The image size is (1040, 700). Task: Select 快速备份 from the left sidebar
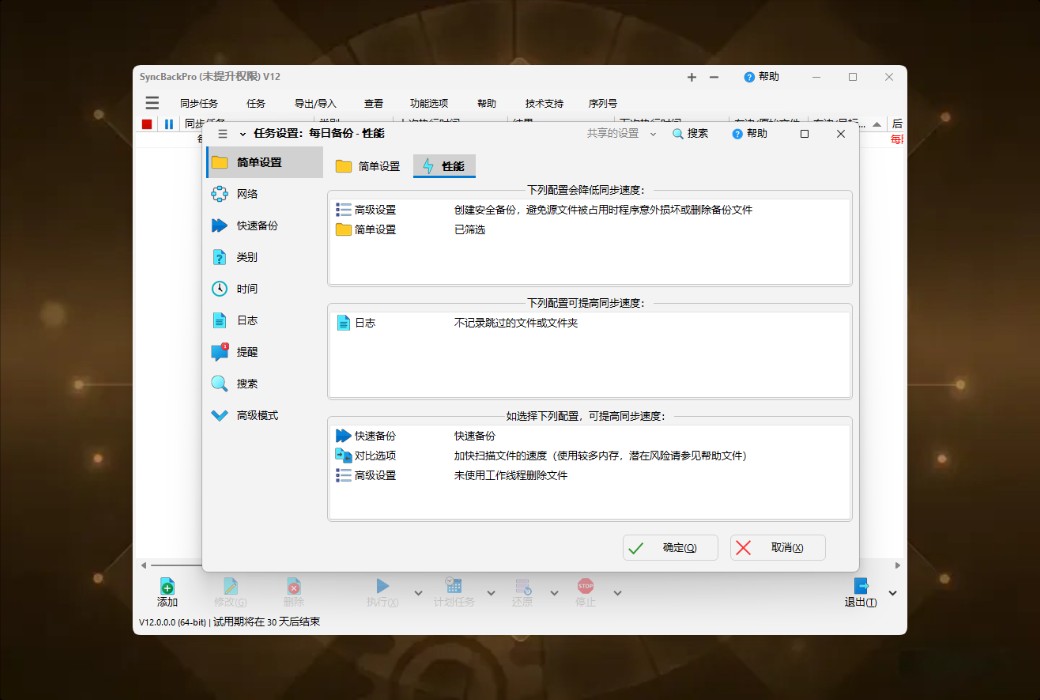coord(247,225)
